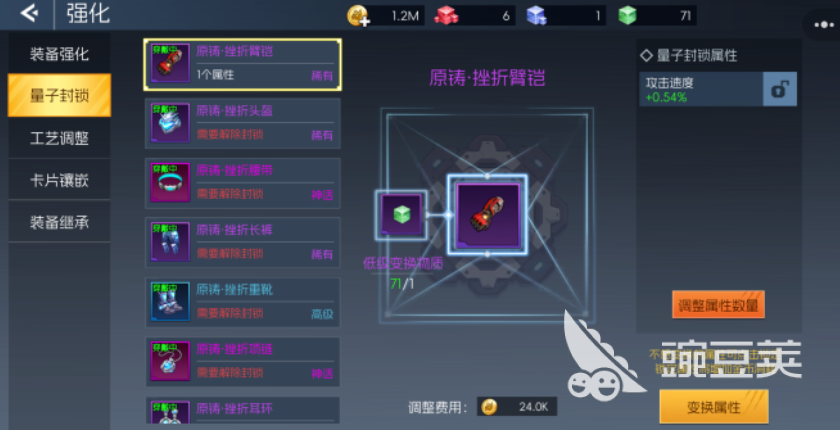Open the three-dot more options menu
This screenshot has width=840, height=430.
823,25
